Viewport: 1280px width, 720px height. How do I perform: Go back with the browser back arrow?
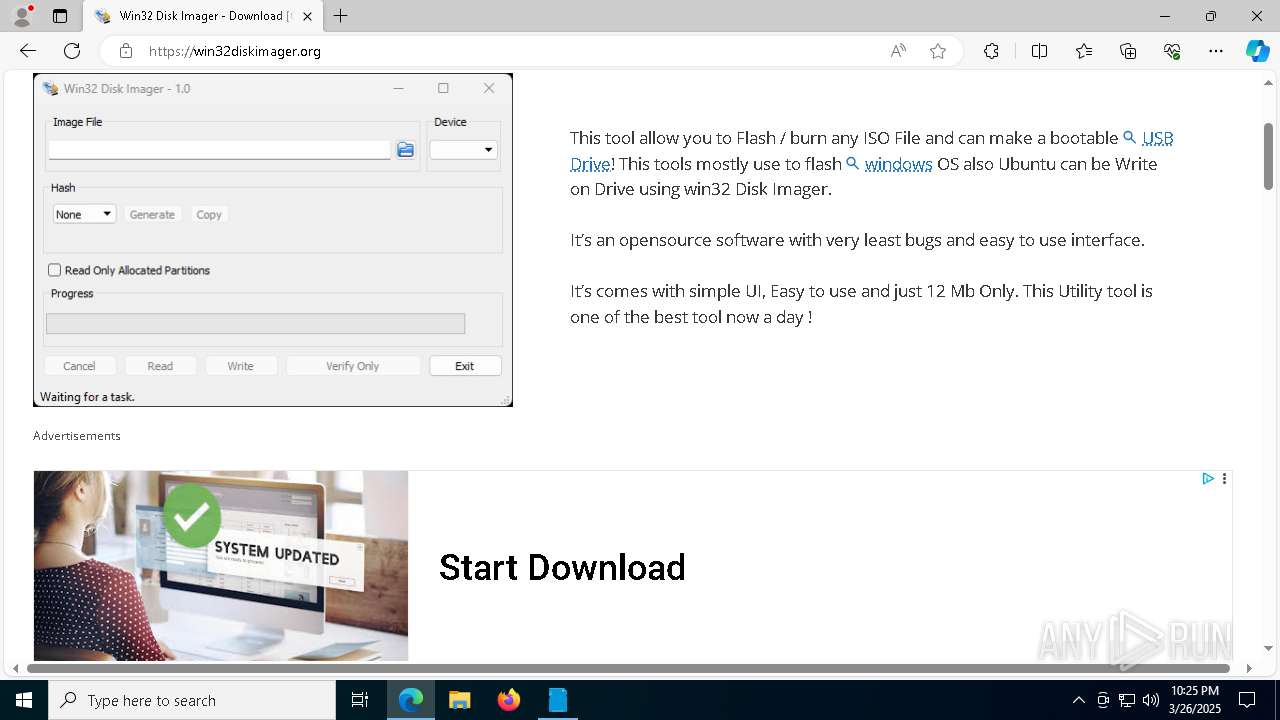[28, 51]
